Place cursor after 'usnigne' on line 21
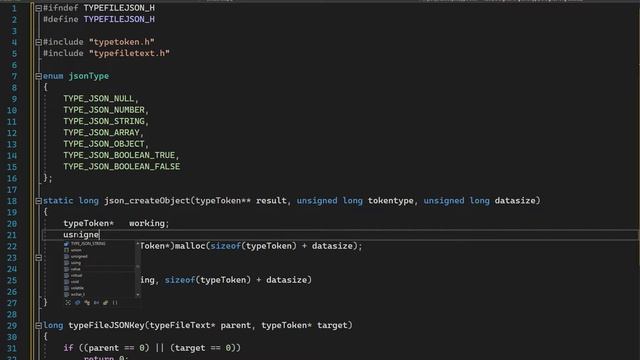 tap(100, 235)
